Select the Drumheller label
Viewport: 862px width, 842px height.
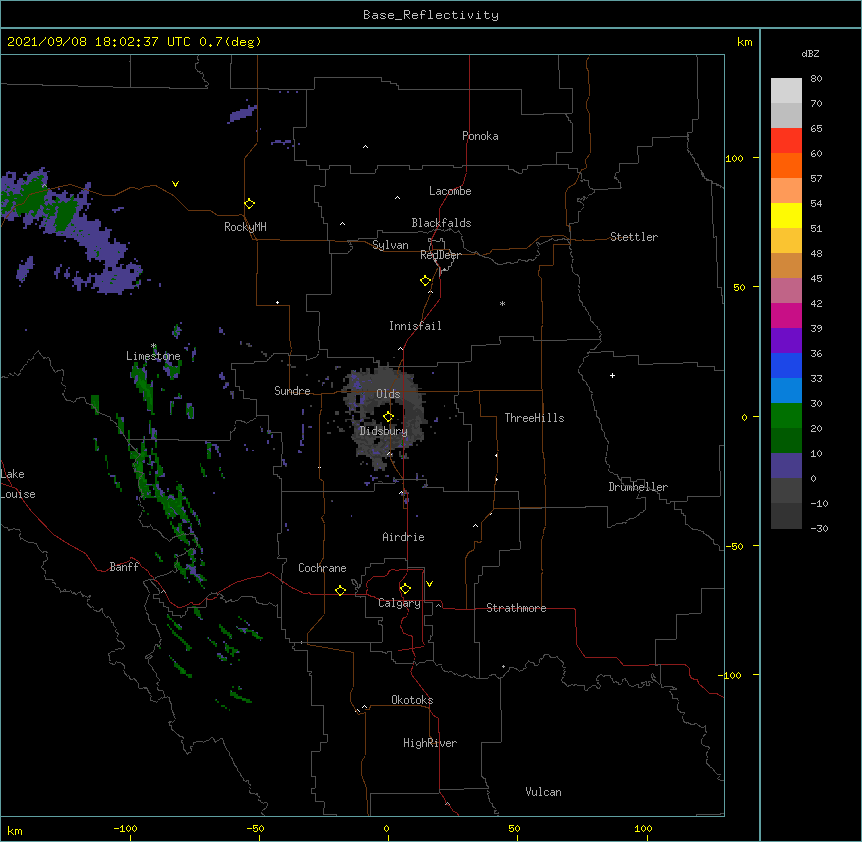tap(638, 487)
